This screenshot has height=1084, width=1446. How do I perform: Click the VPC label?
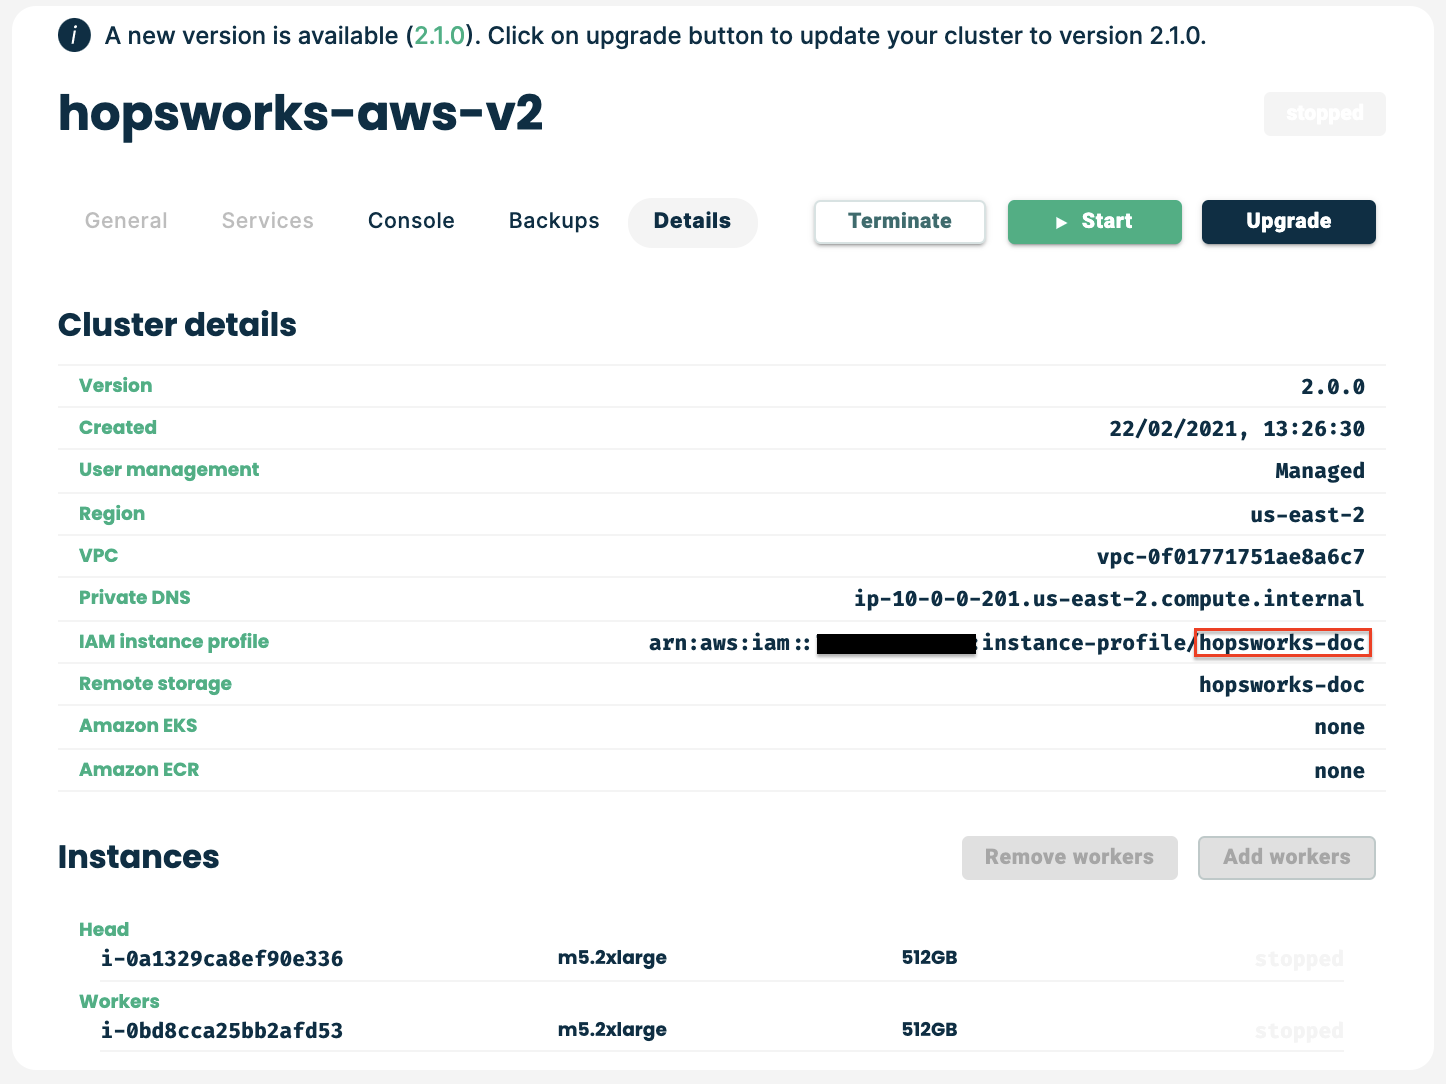99,556
